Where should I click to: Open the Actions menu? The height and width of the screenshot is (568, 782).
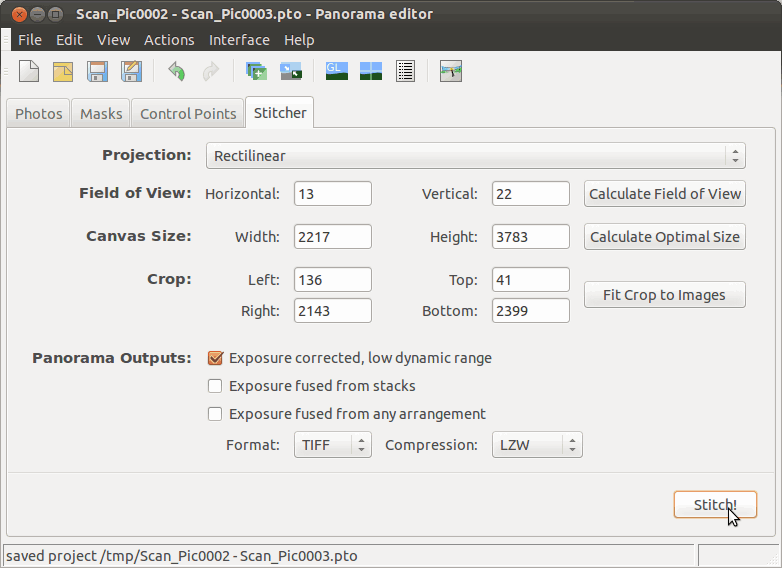click(169, 40)
